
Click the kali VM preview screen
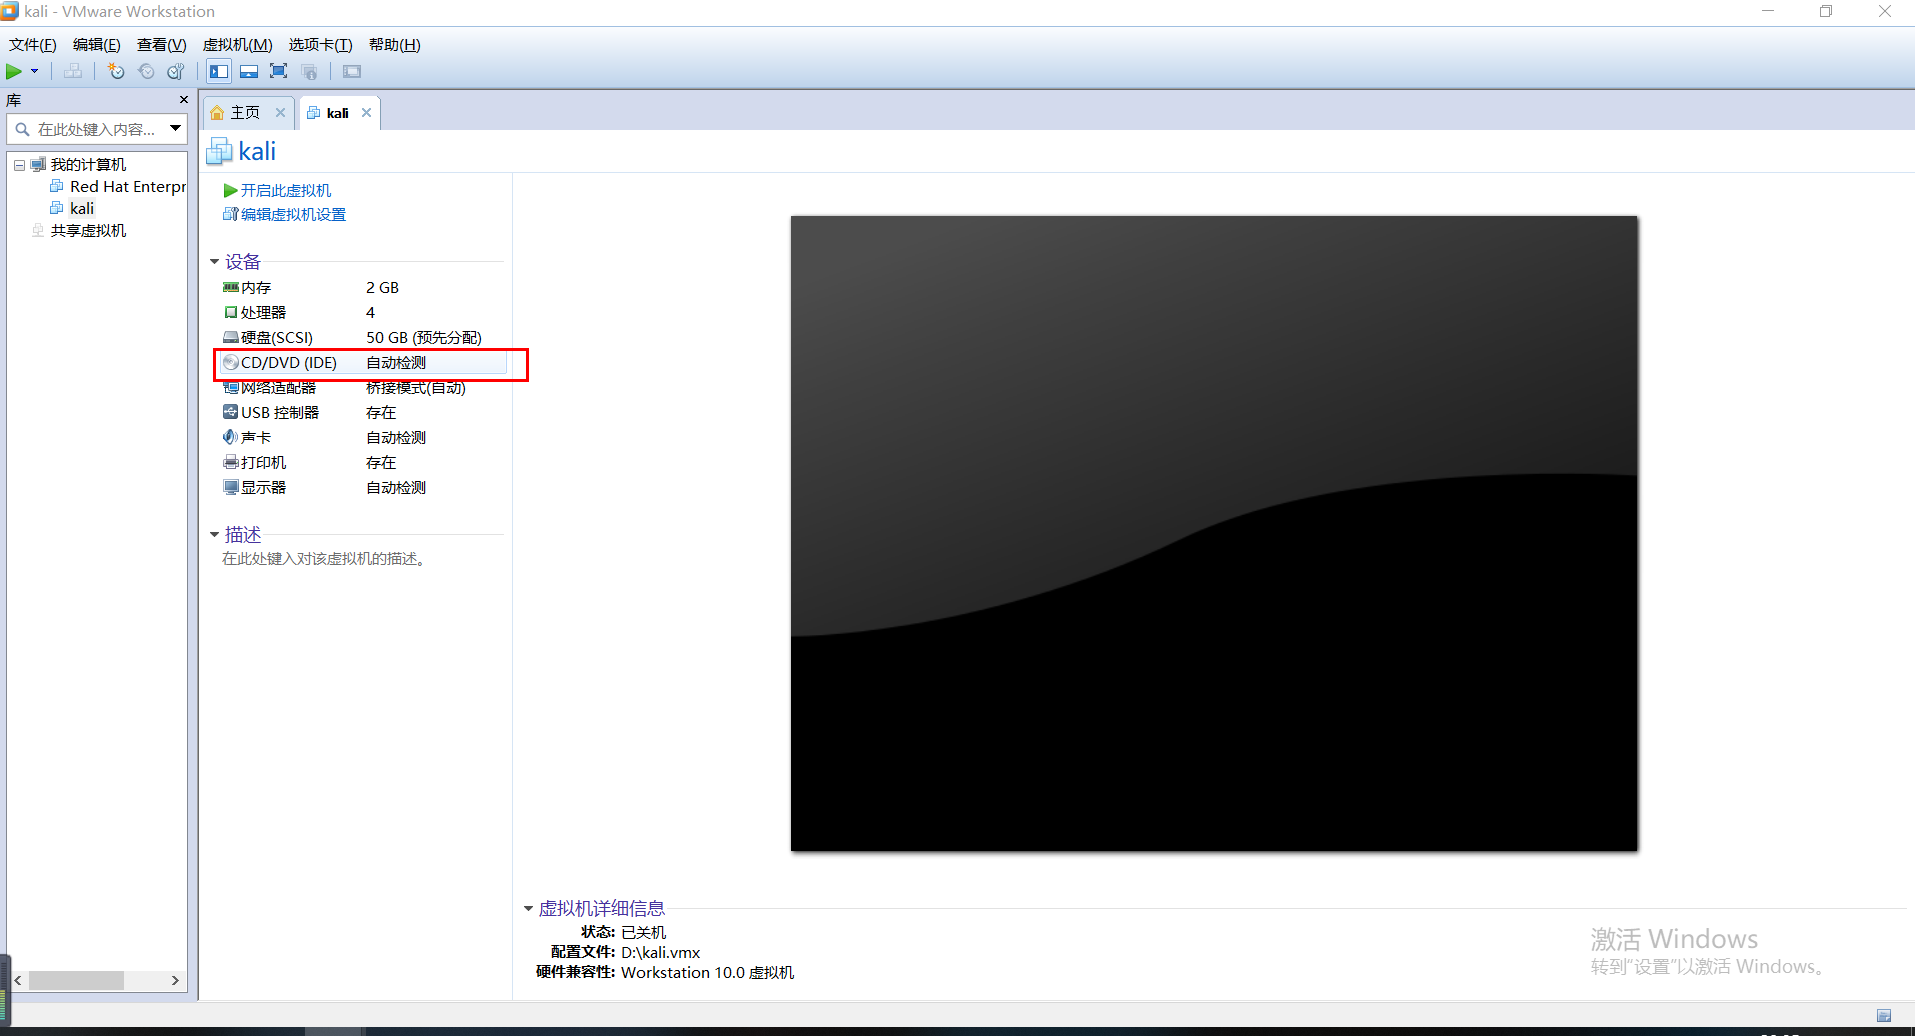point(1214,534)
